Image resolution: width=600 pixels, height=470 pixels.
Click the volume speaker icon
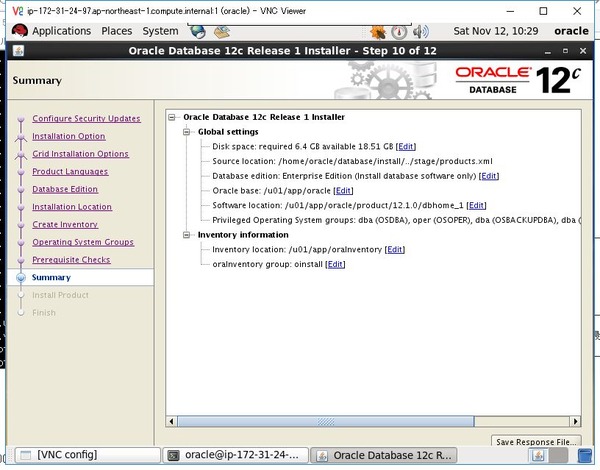tap(421, 32)
